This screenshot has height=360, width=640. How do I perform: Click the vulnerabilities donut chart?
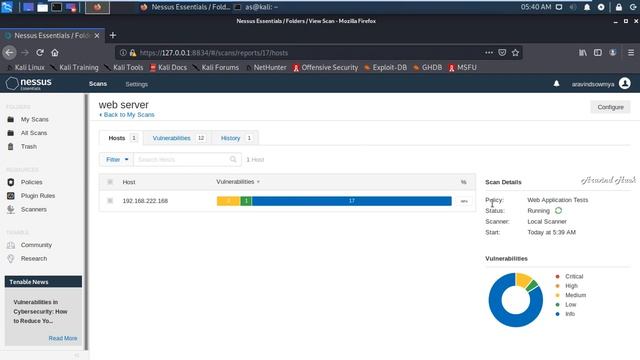[x=516, y=300]
